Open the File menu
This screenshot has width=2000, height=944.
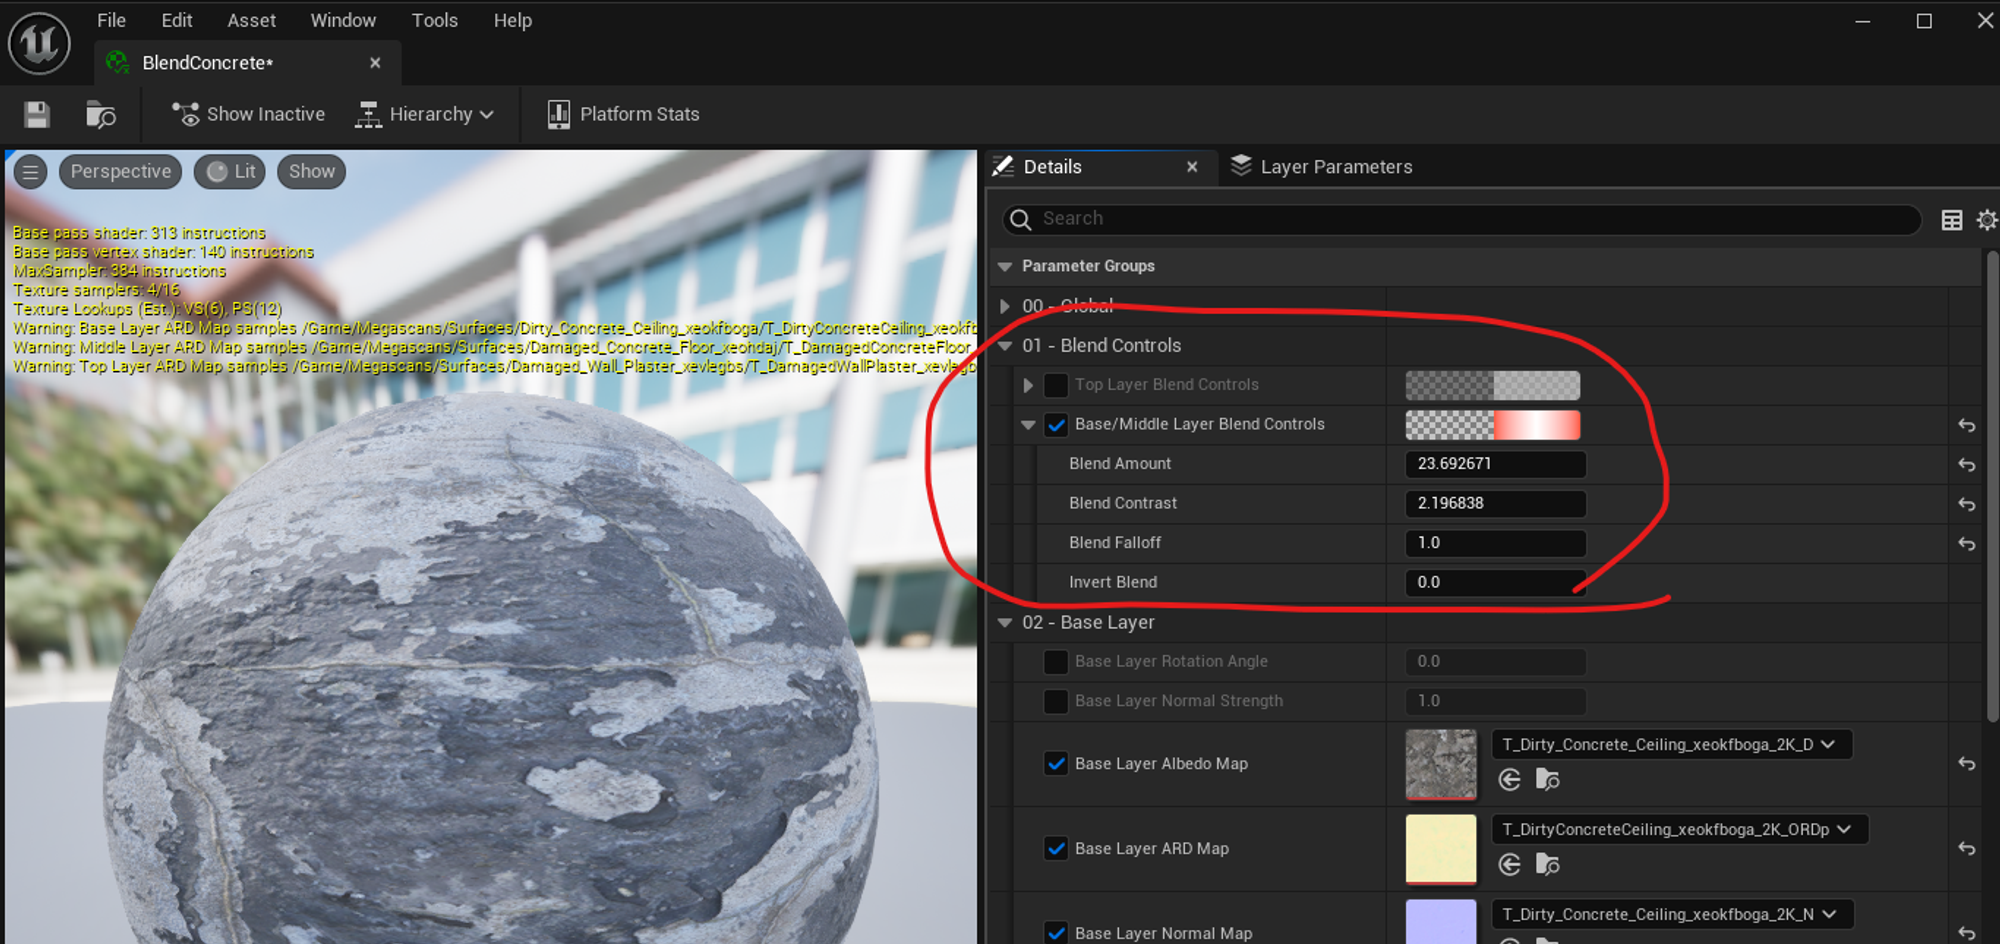point(111,20)
